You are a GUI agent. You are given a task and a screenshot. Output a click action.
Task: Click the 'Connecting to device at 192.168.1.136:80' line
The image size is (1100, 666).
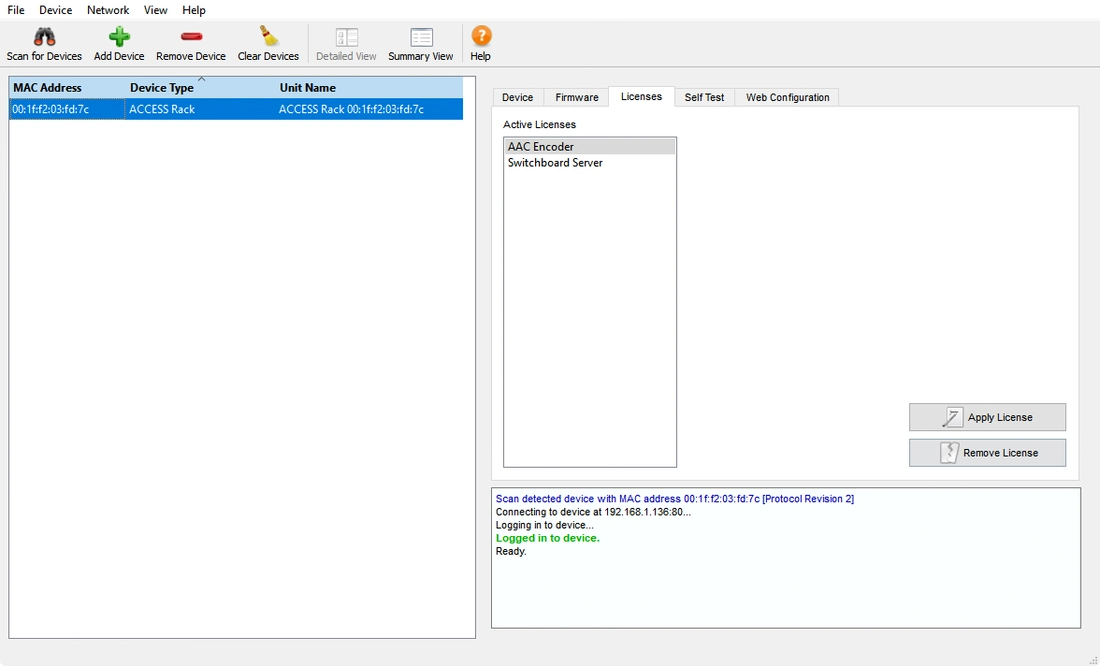click(x=593, y=512)
